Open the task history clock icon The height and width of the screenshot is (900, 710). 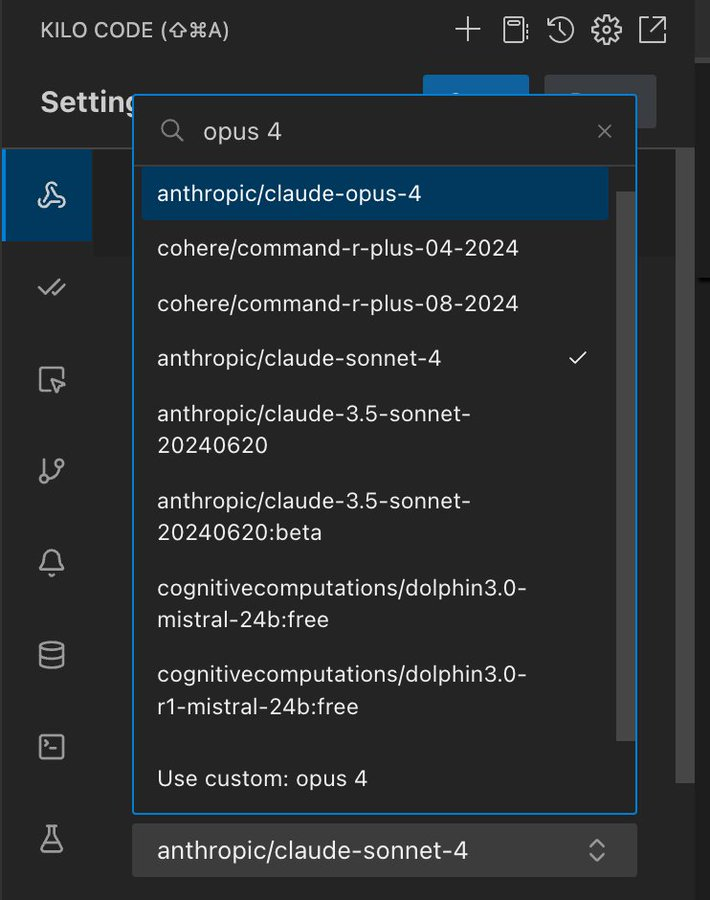pos(560,30)
